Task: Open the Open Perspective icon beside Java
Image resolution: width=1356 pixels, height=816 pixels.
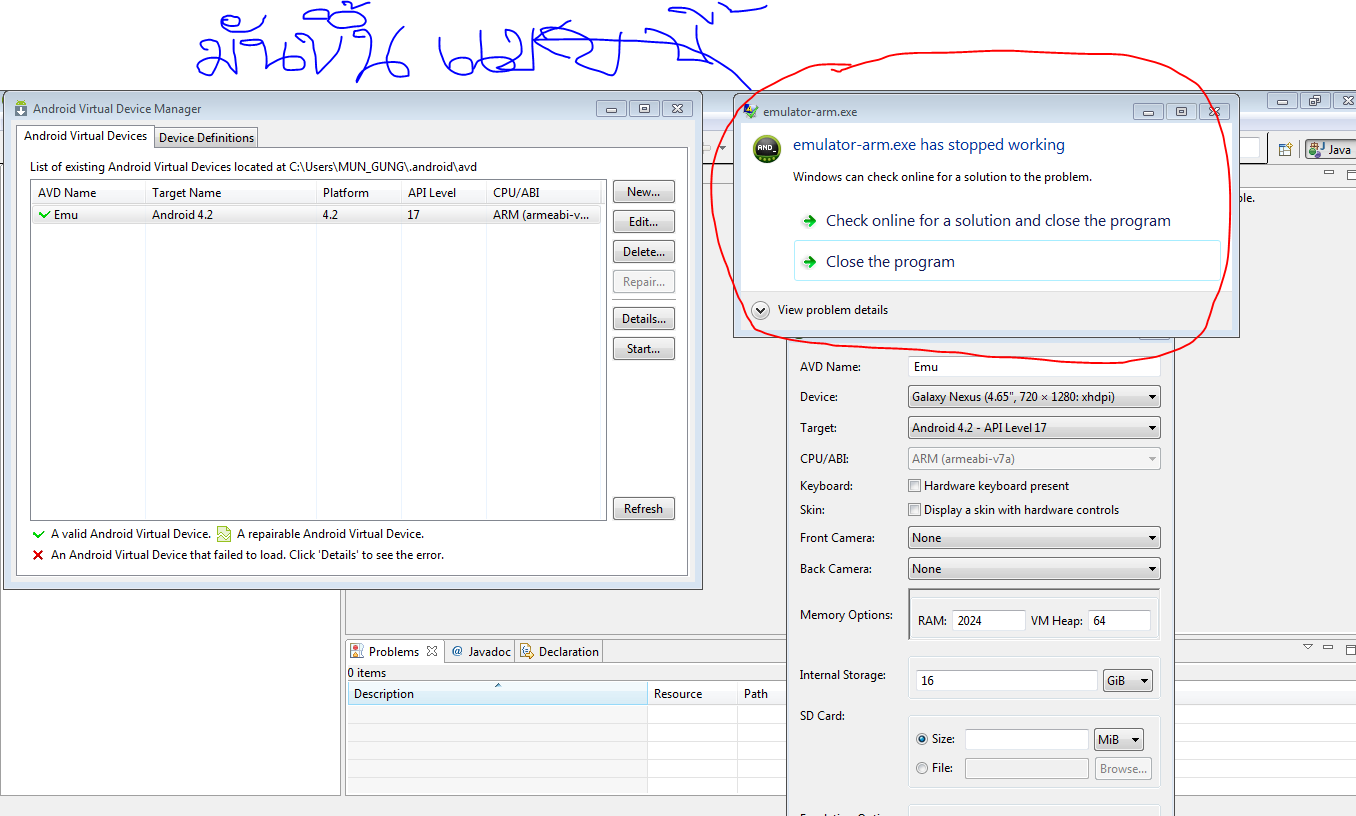Action: click(1286, 149)
